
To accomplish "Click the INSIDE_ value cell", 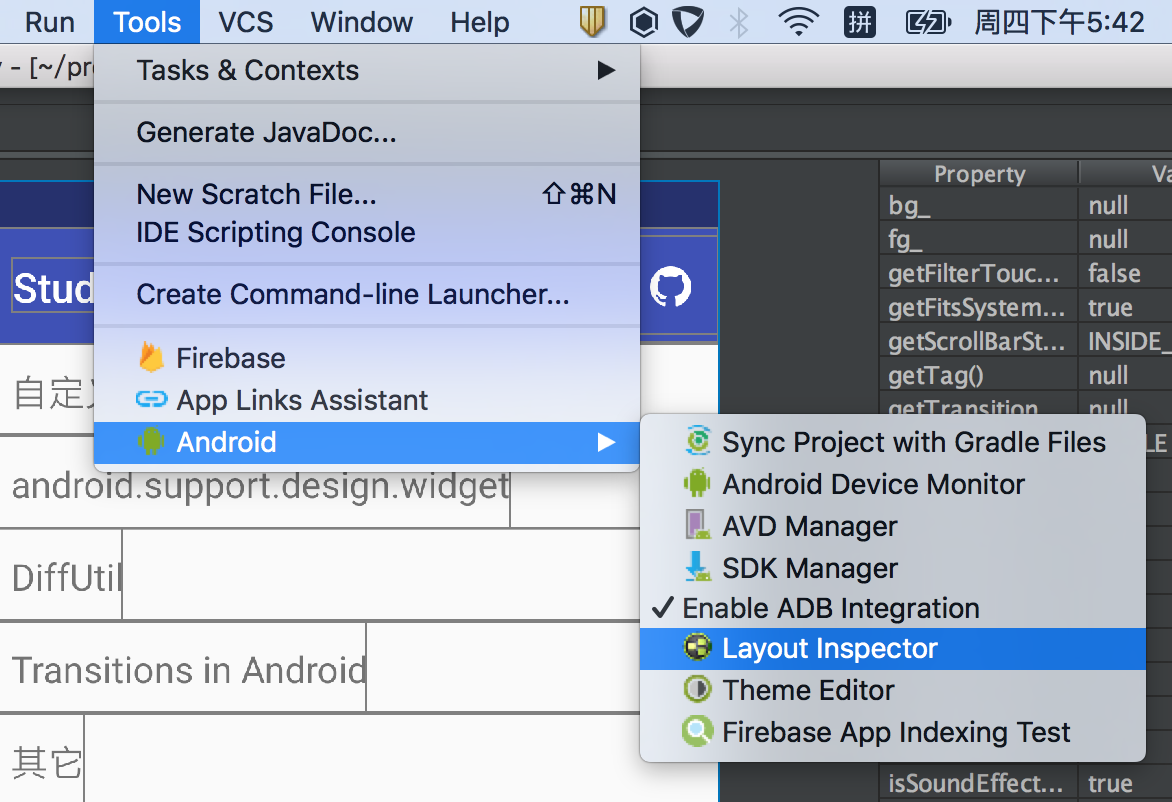I will (1126, 342).
